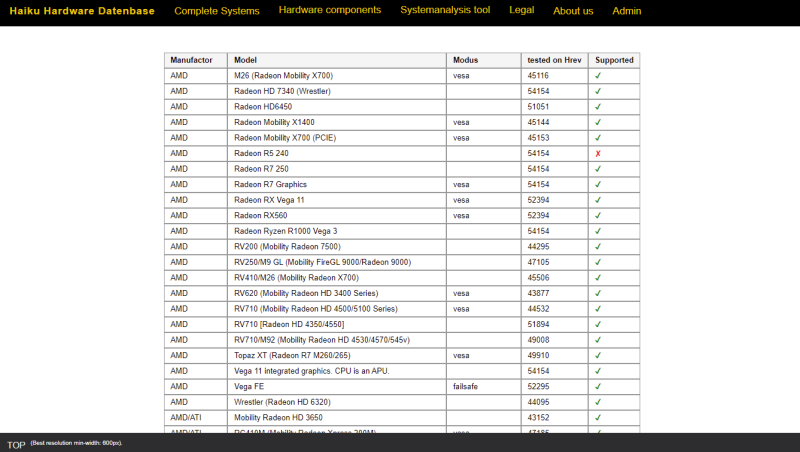The image size is (800, 452).
Task: Select the Radeon Ryzen R1000 Vega 3 cell
Action: point(337,231)
